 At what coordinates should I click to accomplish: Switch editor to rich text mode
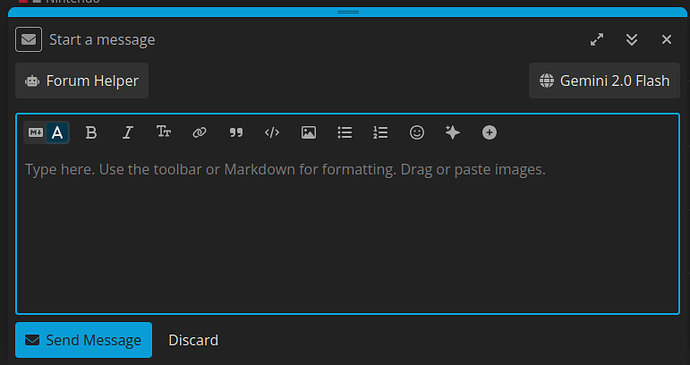57,133
